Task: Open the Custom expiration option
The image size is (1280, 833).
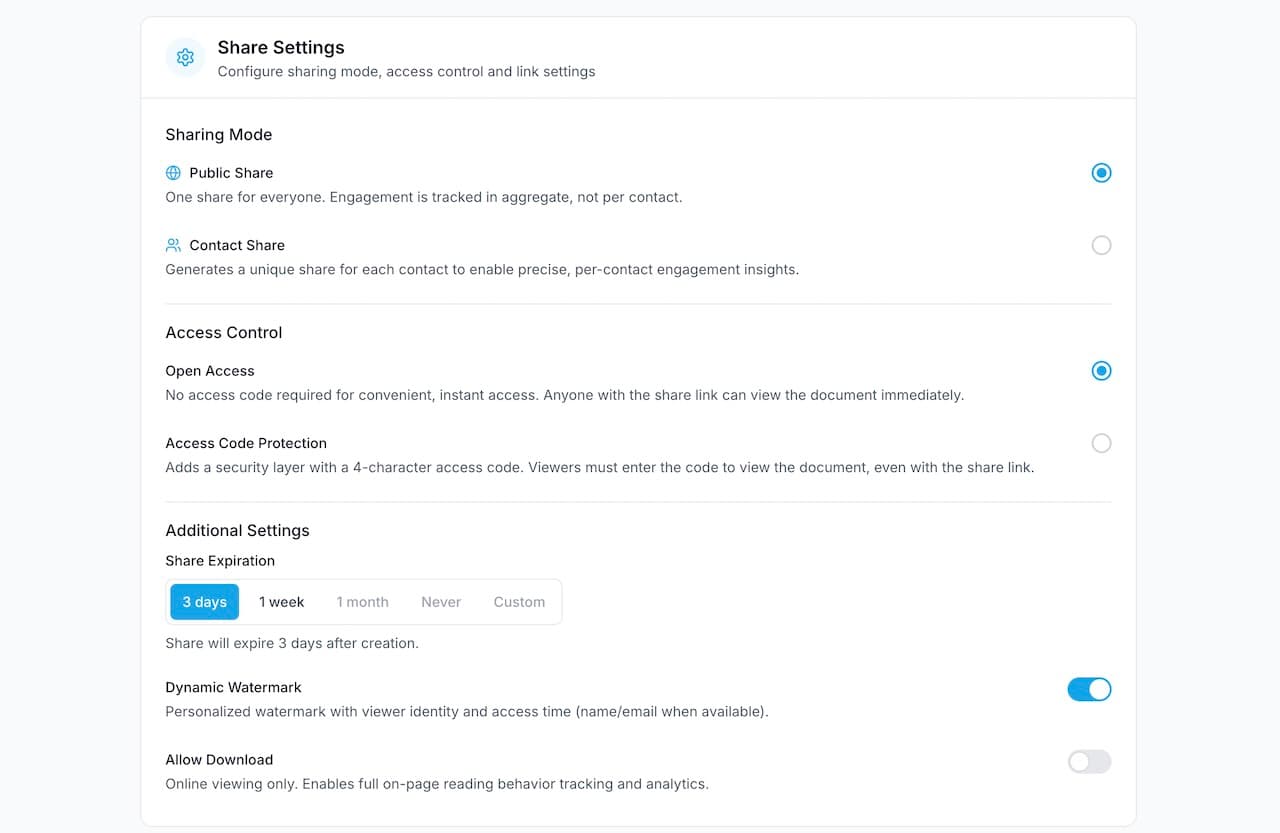Action: tap(519, 601)
